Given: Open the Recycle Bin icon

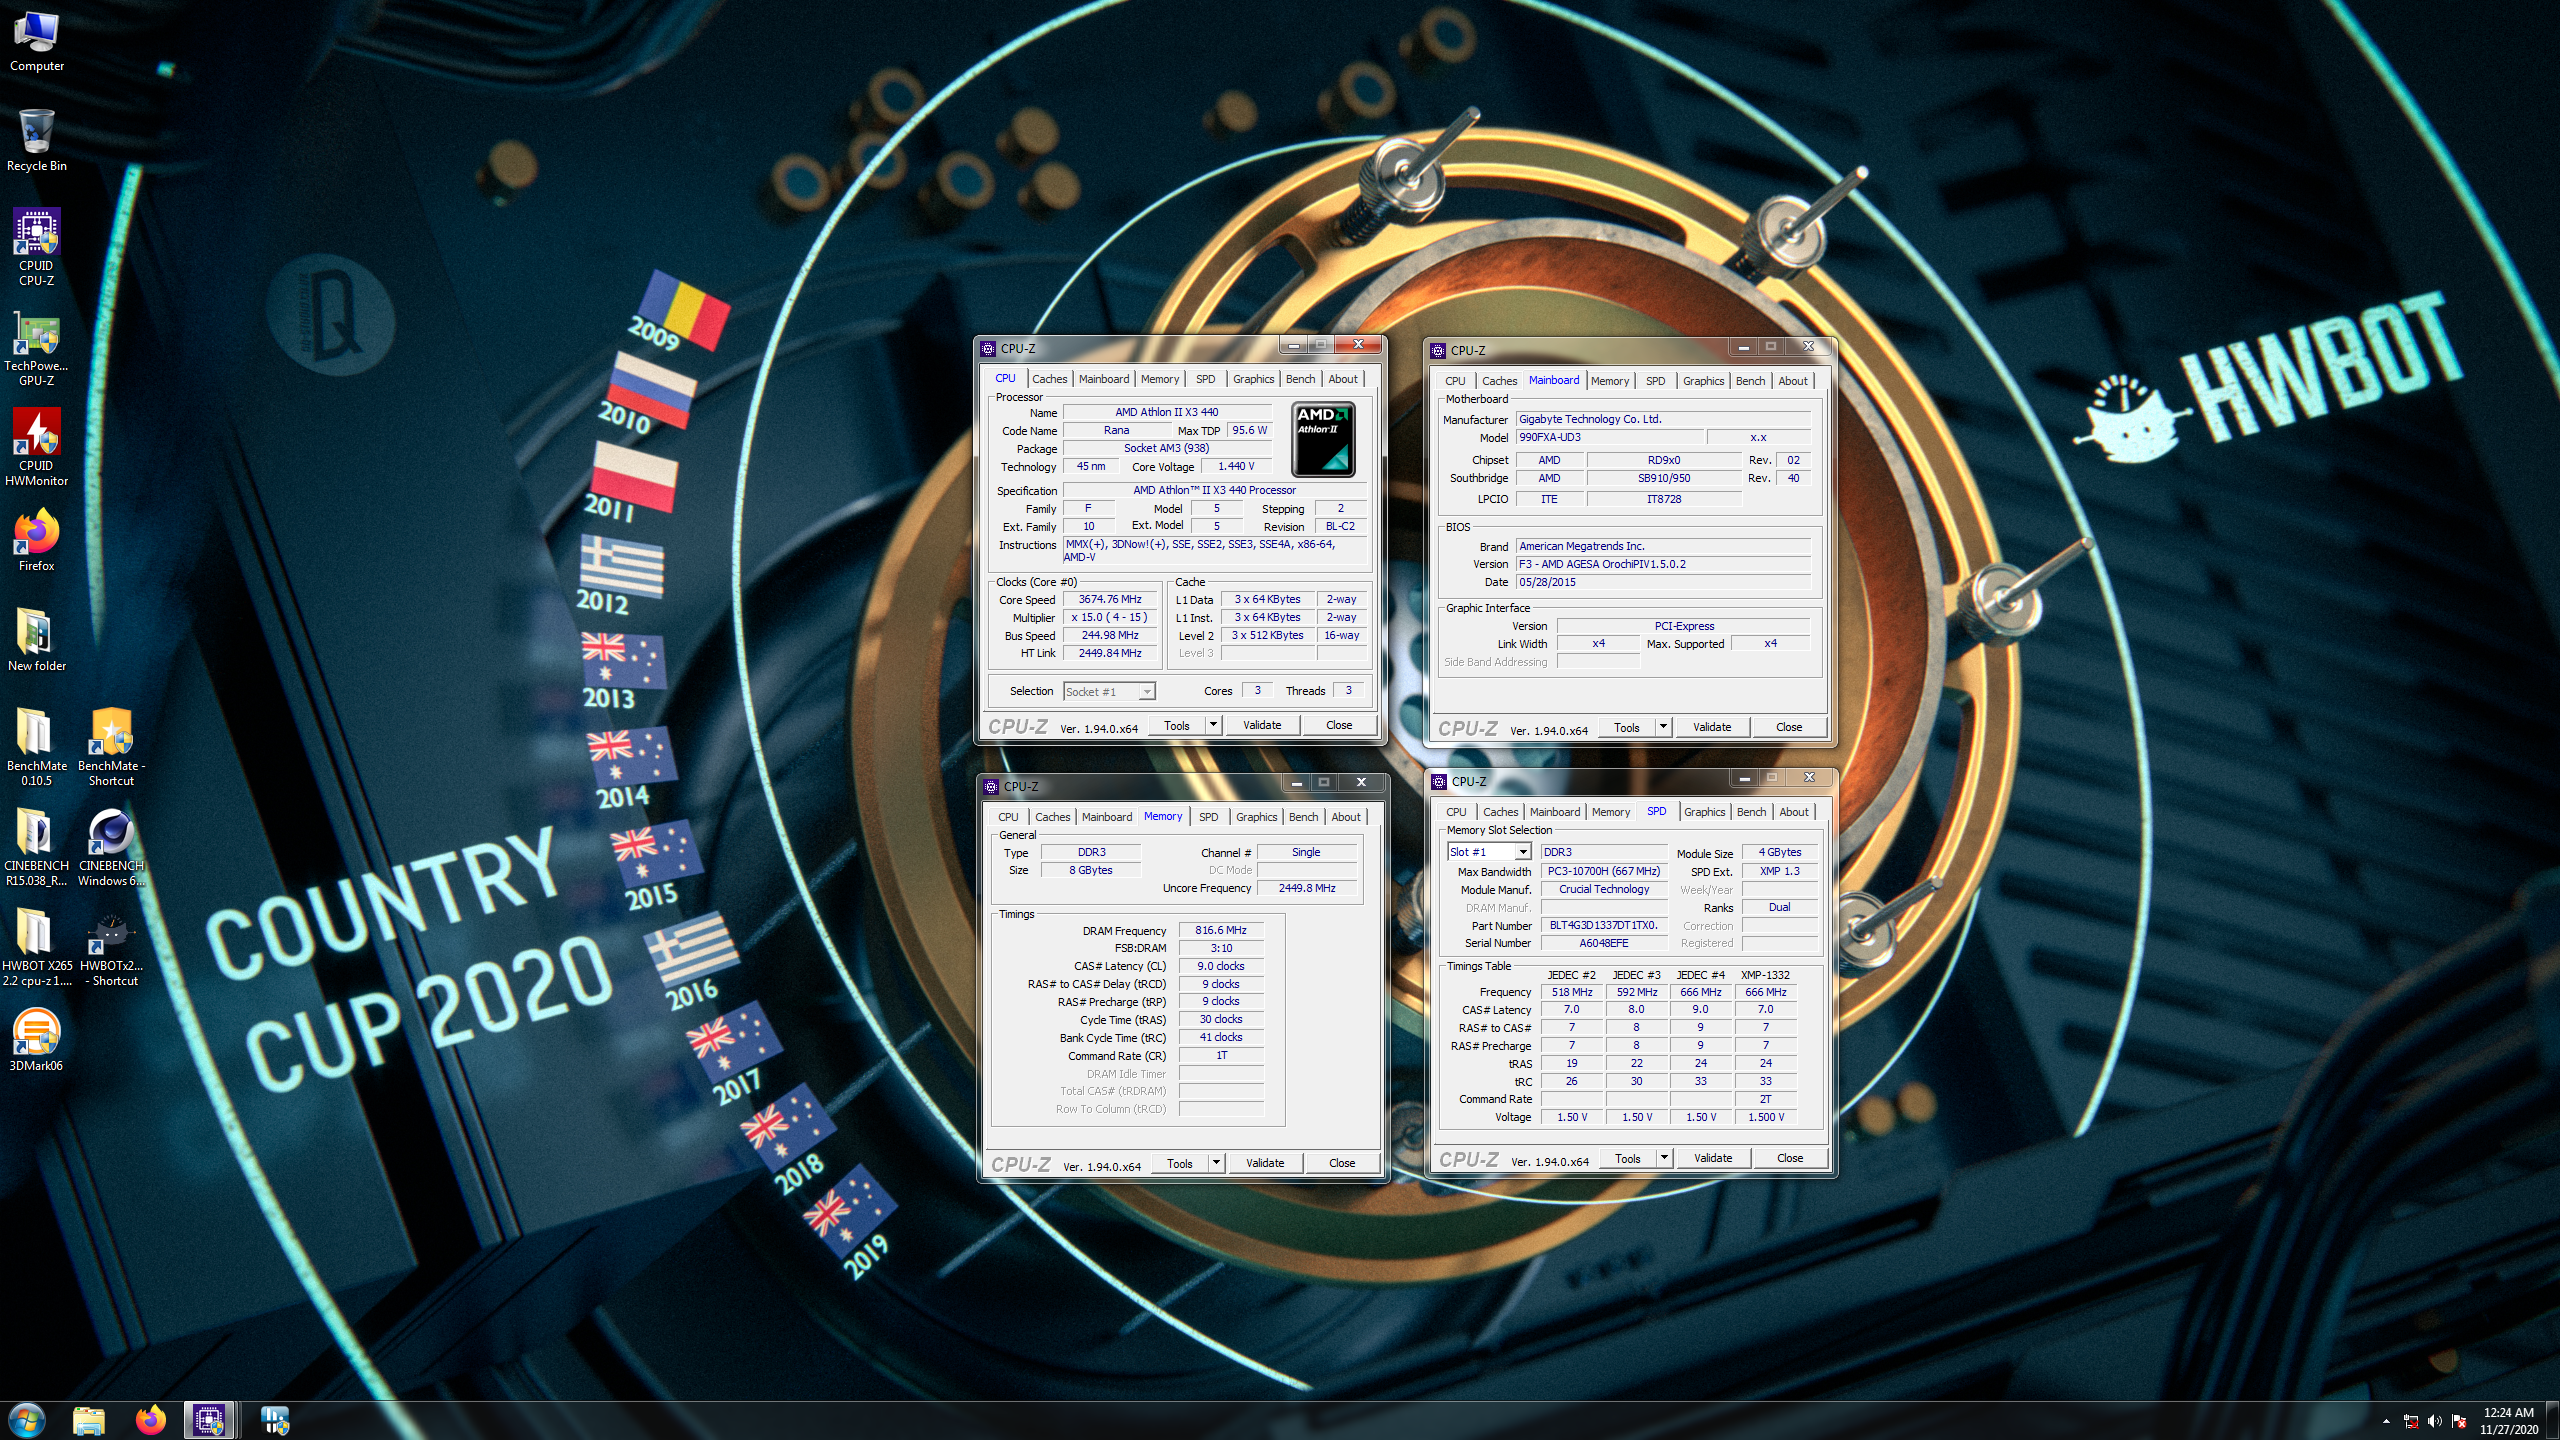Looking at the screenshot, I should pyautogui.click(x=37, y=141).
